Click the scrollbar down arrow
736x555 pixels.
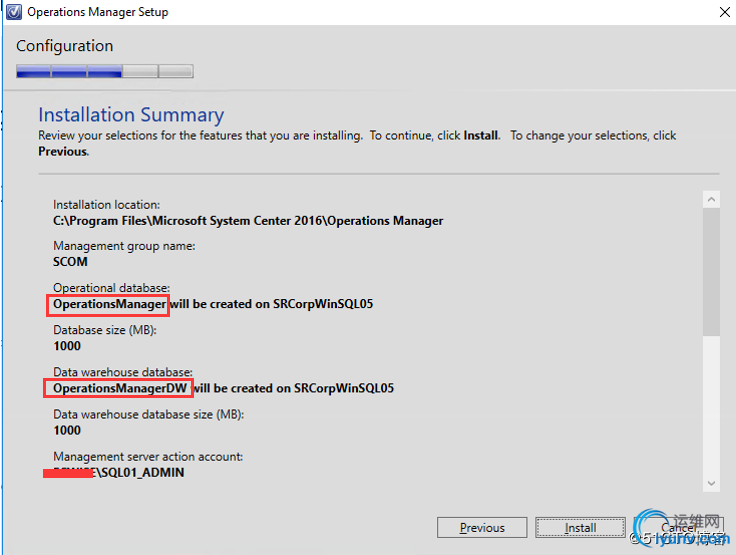[711, 483]
